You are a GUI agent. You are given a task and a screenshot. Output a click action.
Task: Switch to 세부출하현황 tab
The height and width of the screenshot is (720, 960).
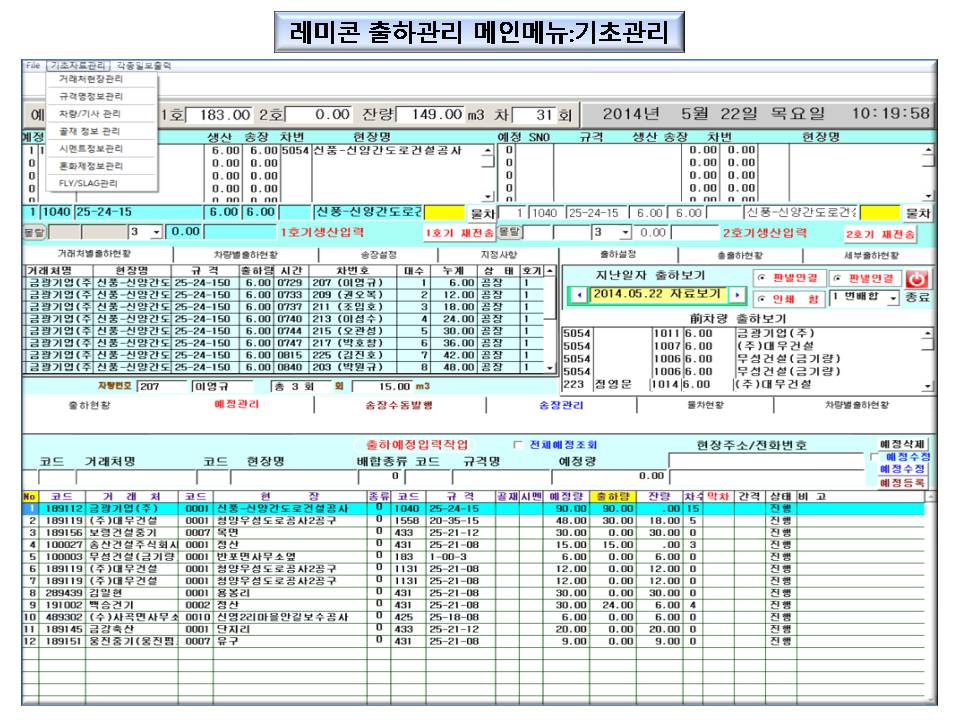[871, 255]
